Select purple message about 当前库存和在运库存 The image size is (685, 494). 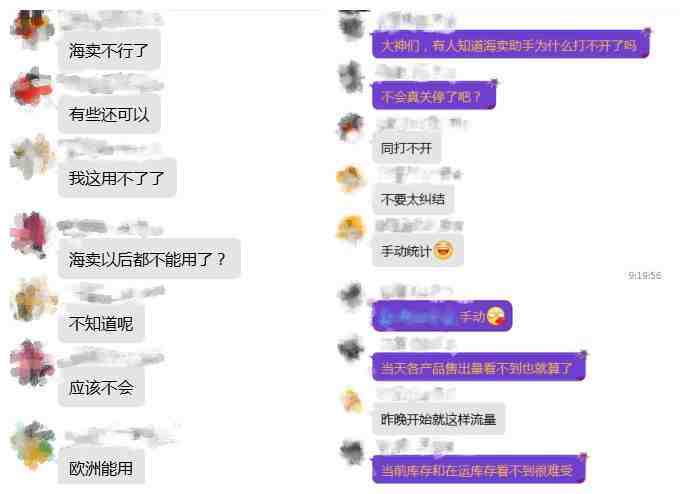coord(478,470)
